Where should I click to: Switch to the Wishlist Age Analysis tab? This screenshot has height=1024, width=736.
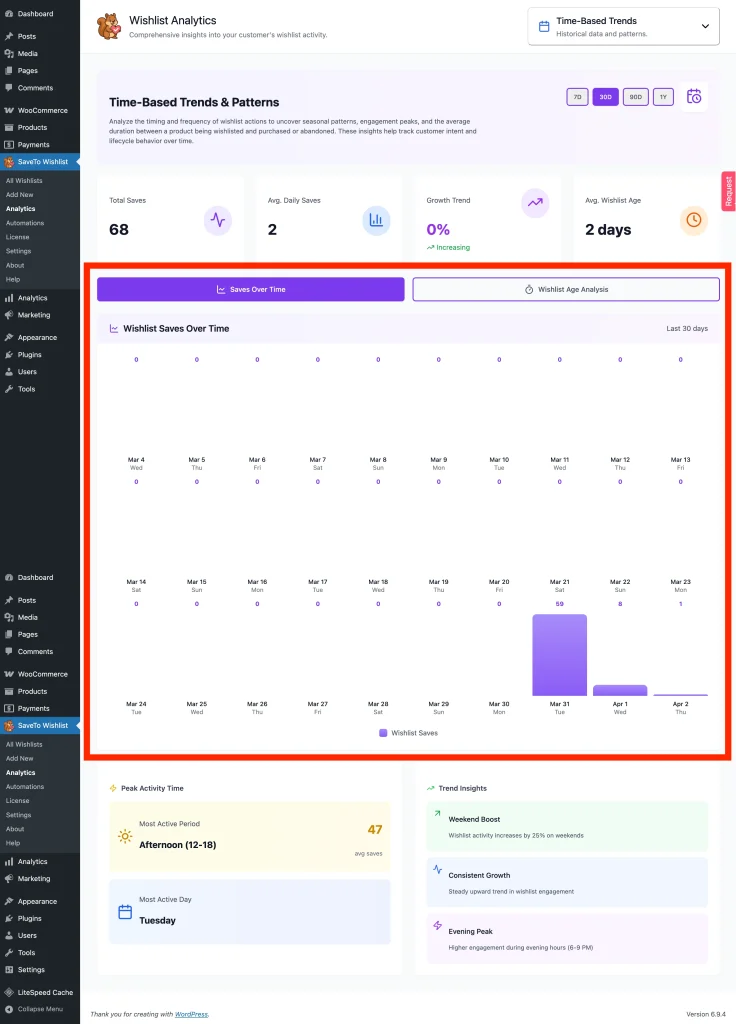(566, 289)
